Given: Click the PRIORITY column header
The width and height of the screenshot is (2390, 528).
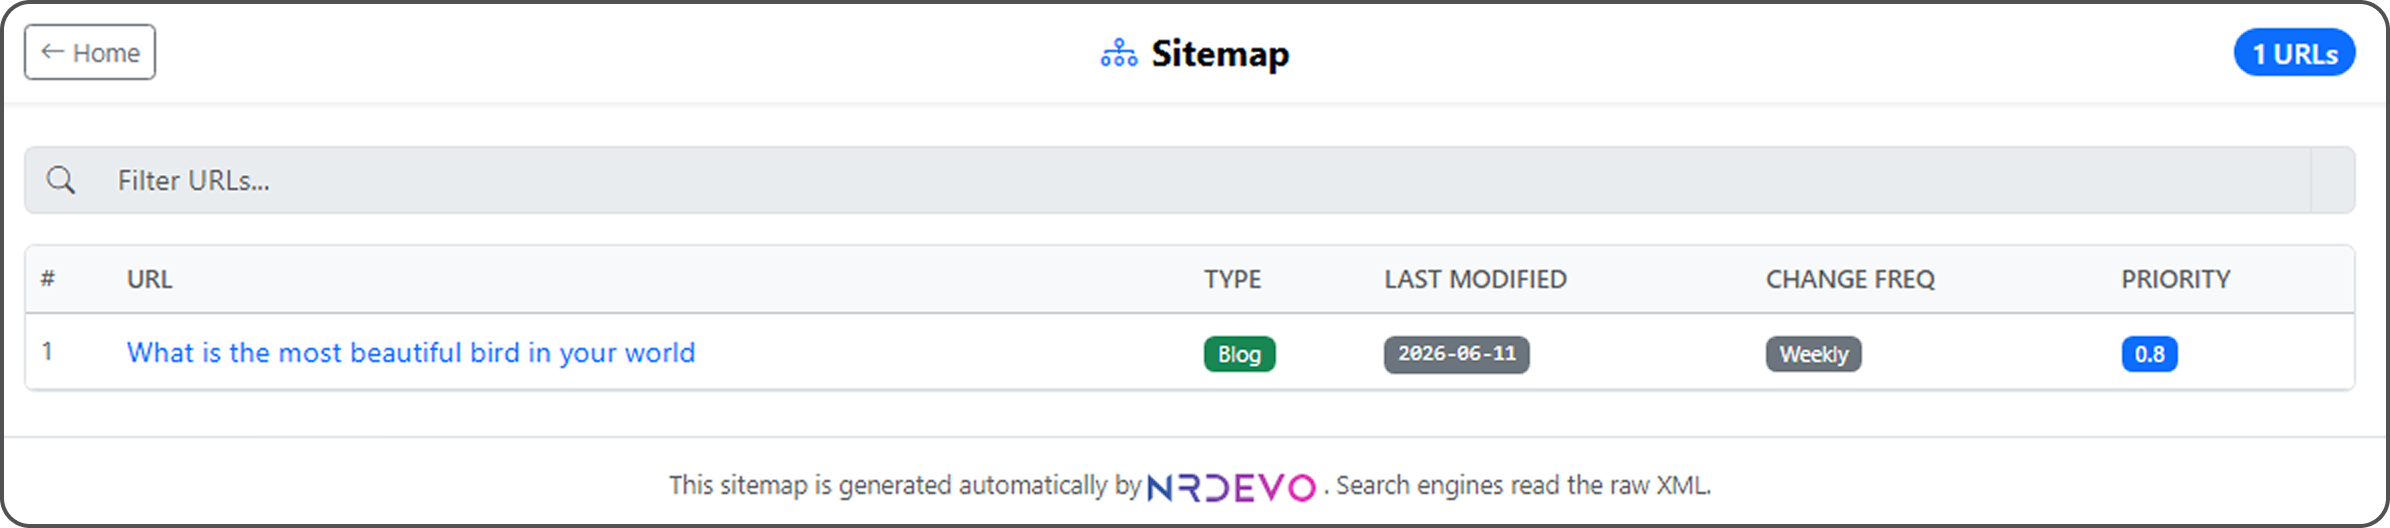Looking at the screenshot, I should pyautogui.click(x=2176, y=279).
